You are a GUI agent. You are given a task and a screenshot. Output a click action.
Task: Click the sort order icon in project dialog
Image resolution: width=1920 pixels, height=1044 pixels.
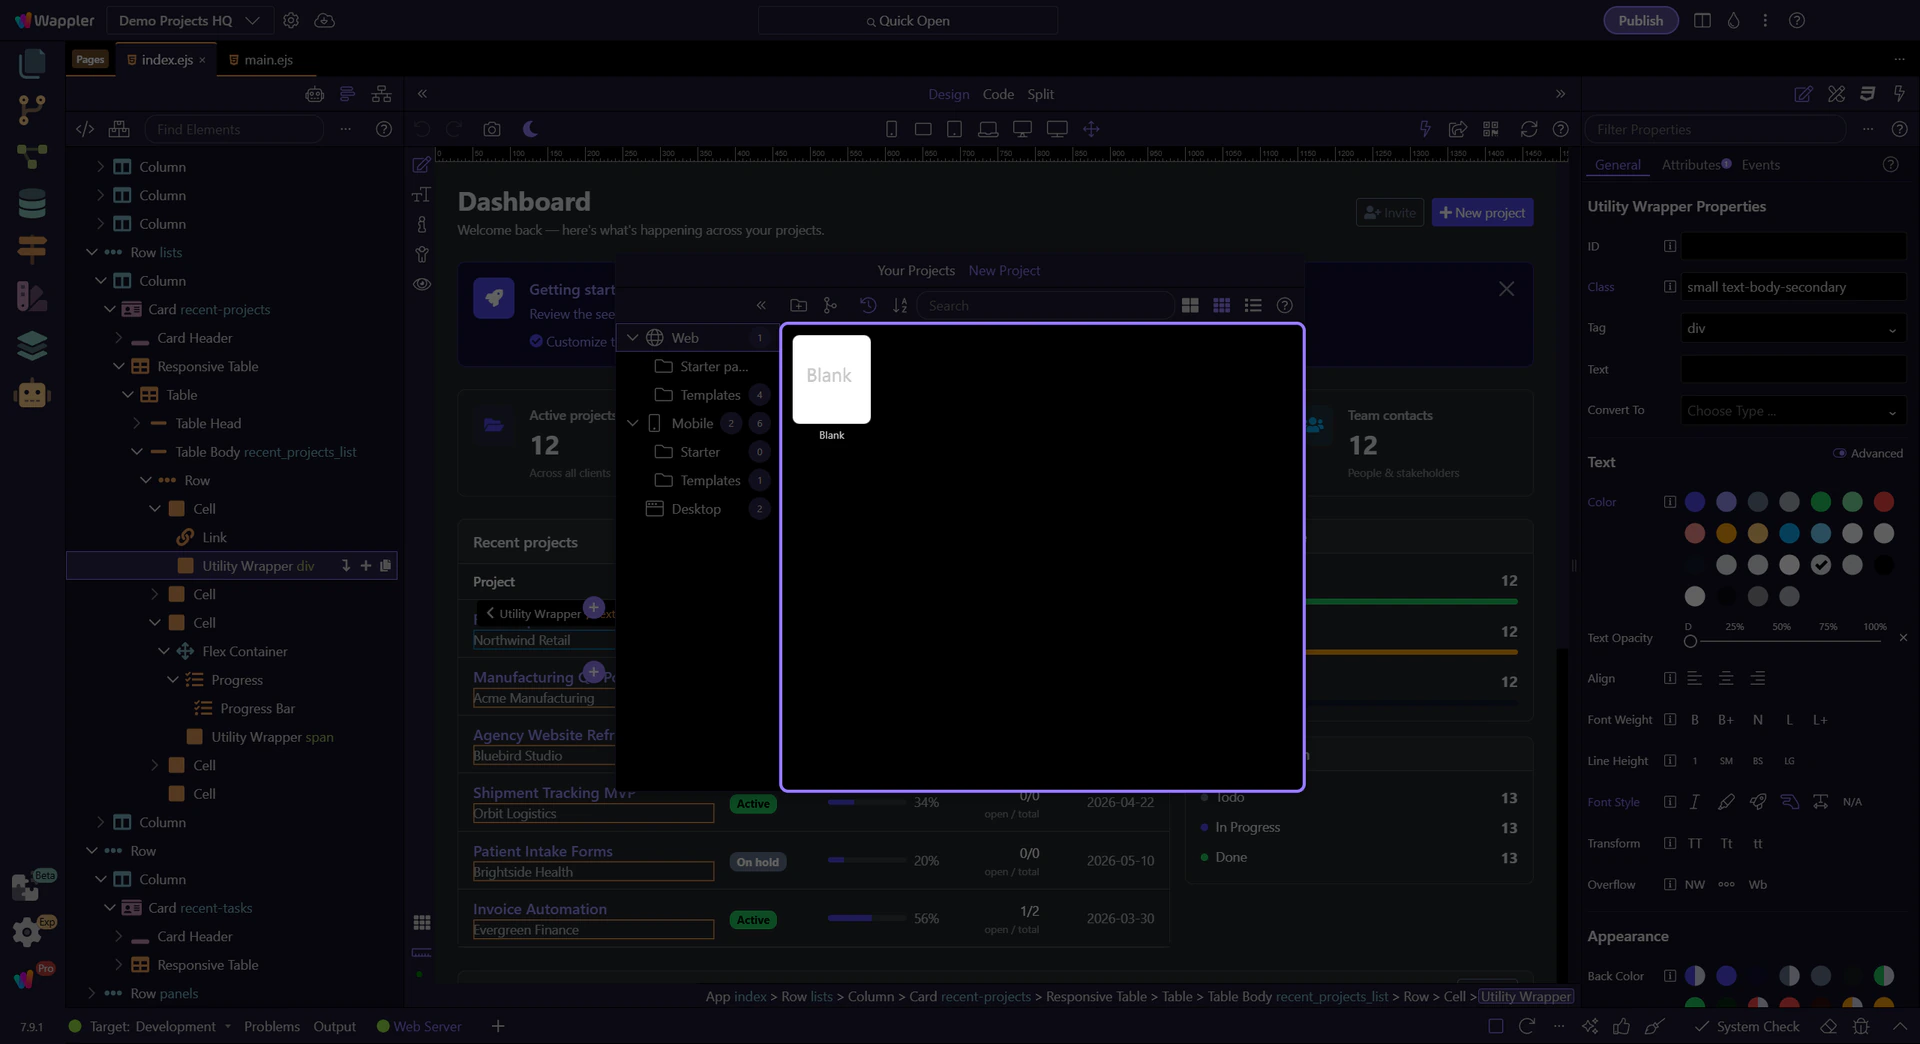coord(900,306)
